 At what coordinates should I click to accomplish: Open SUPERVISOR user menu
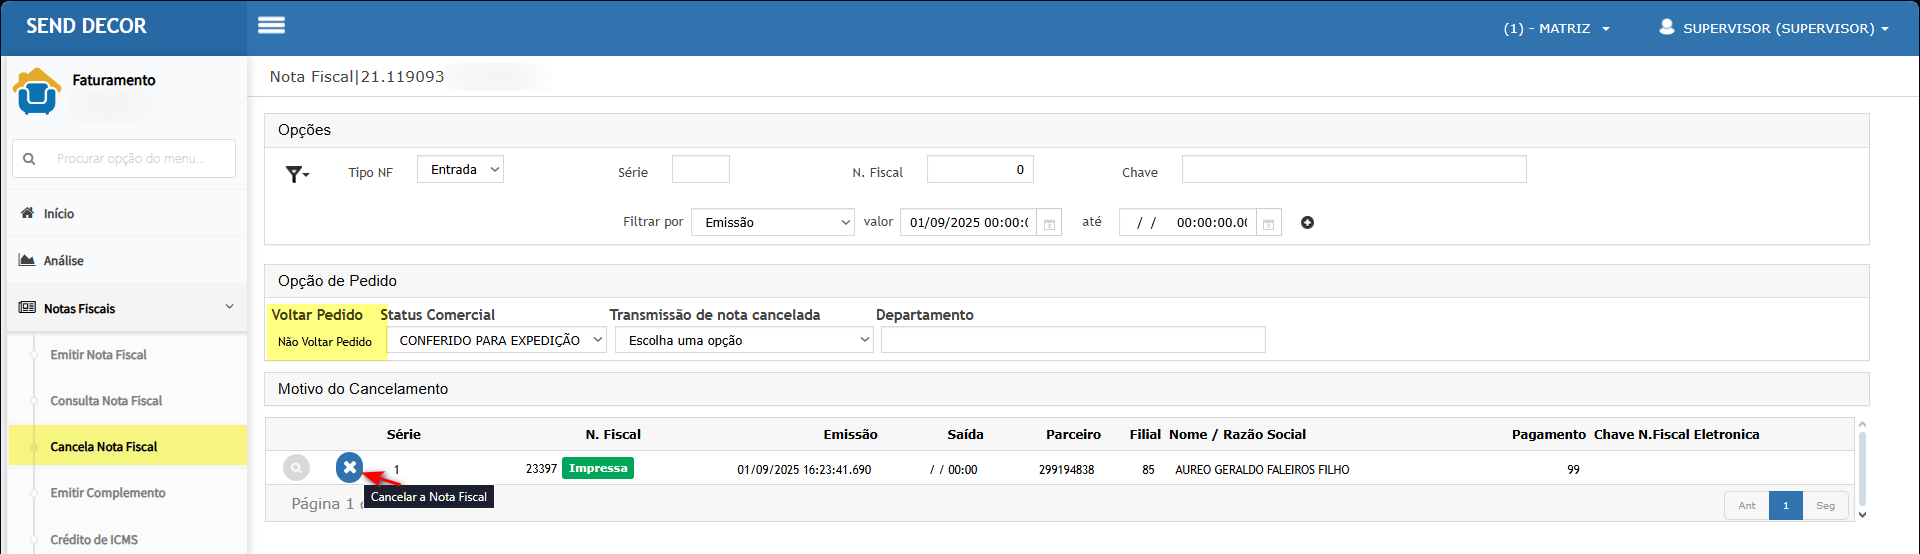click(1773, 28)
